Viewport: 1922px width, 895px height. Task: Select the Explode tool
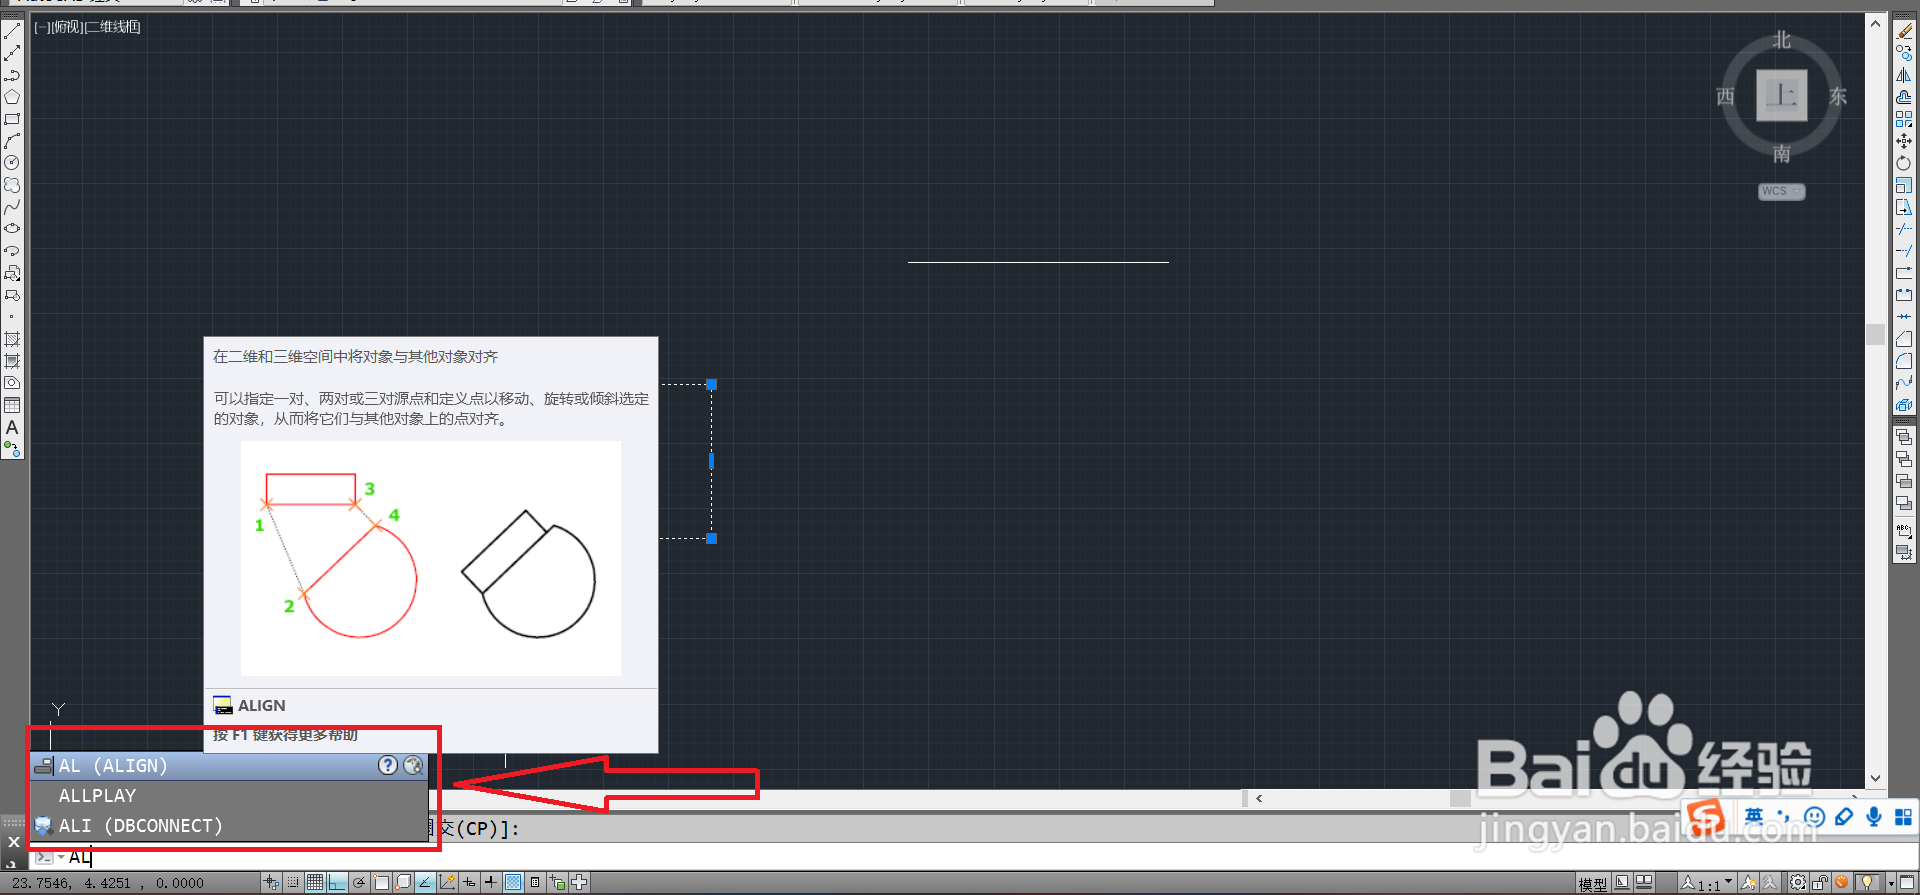point(1904,405)
